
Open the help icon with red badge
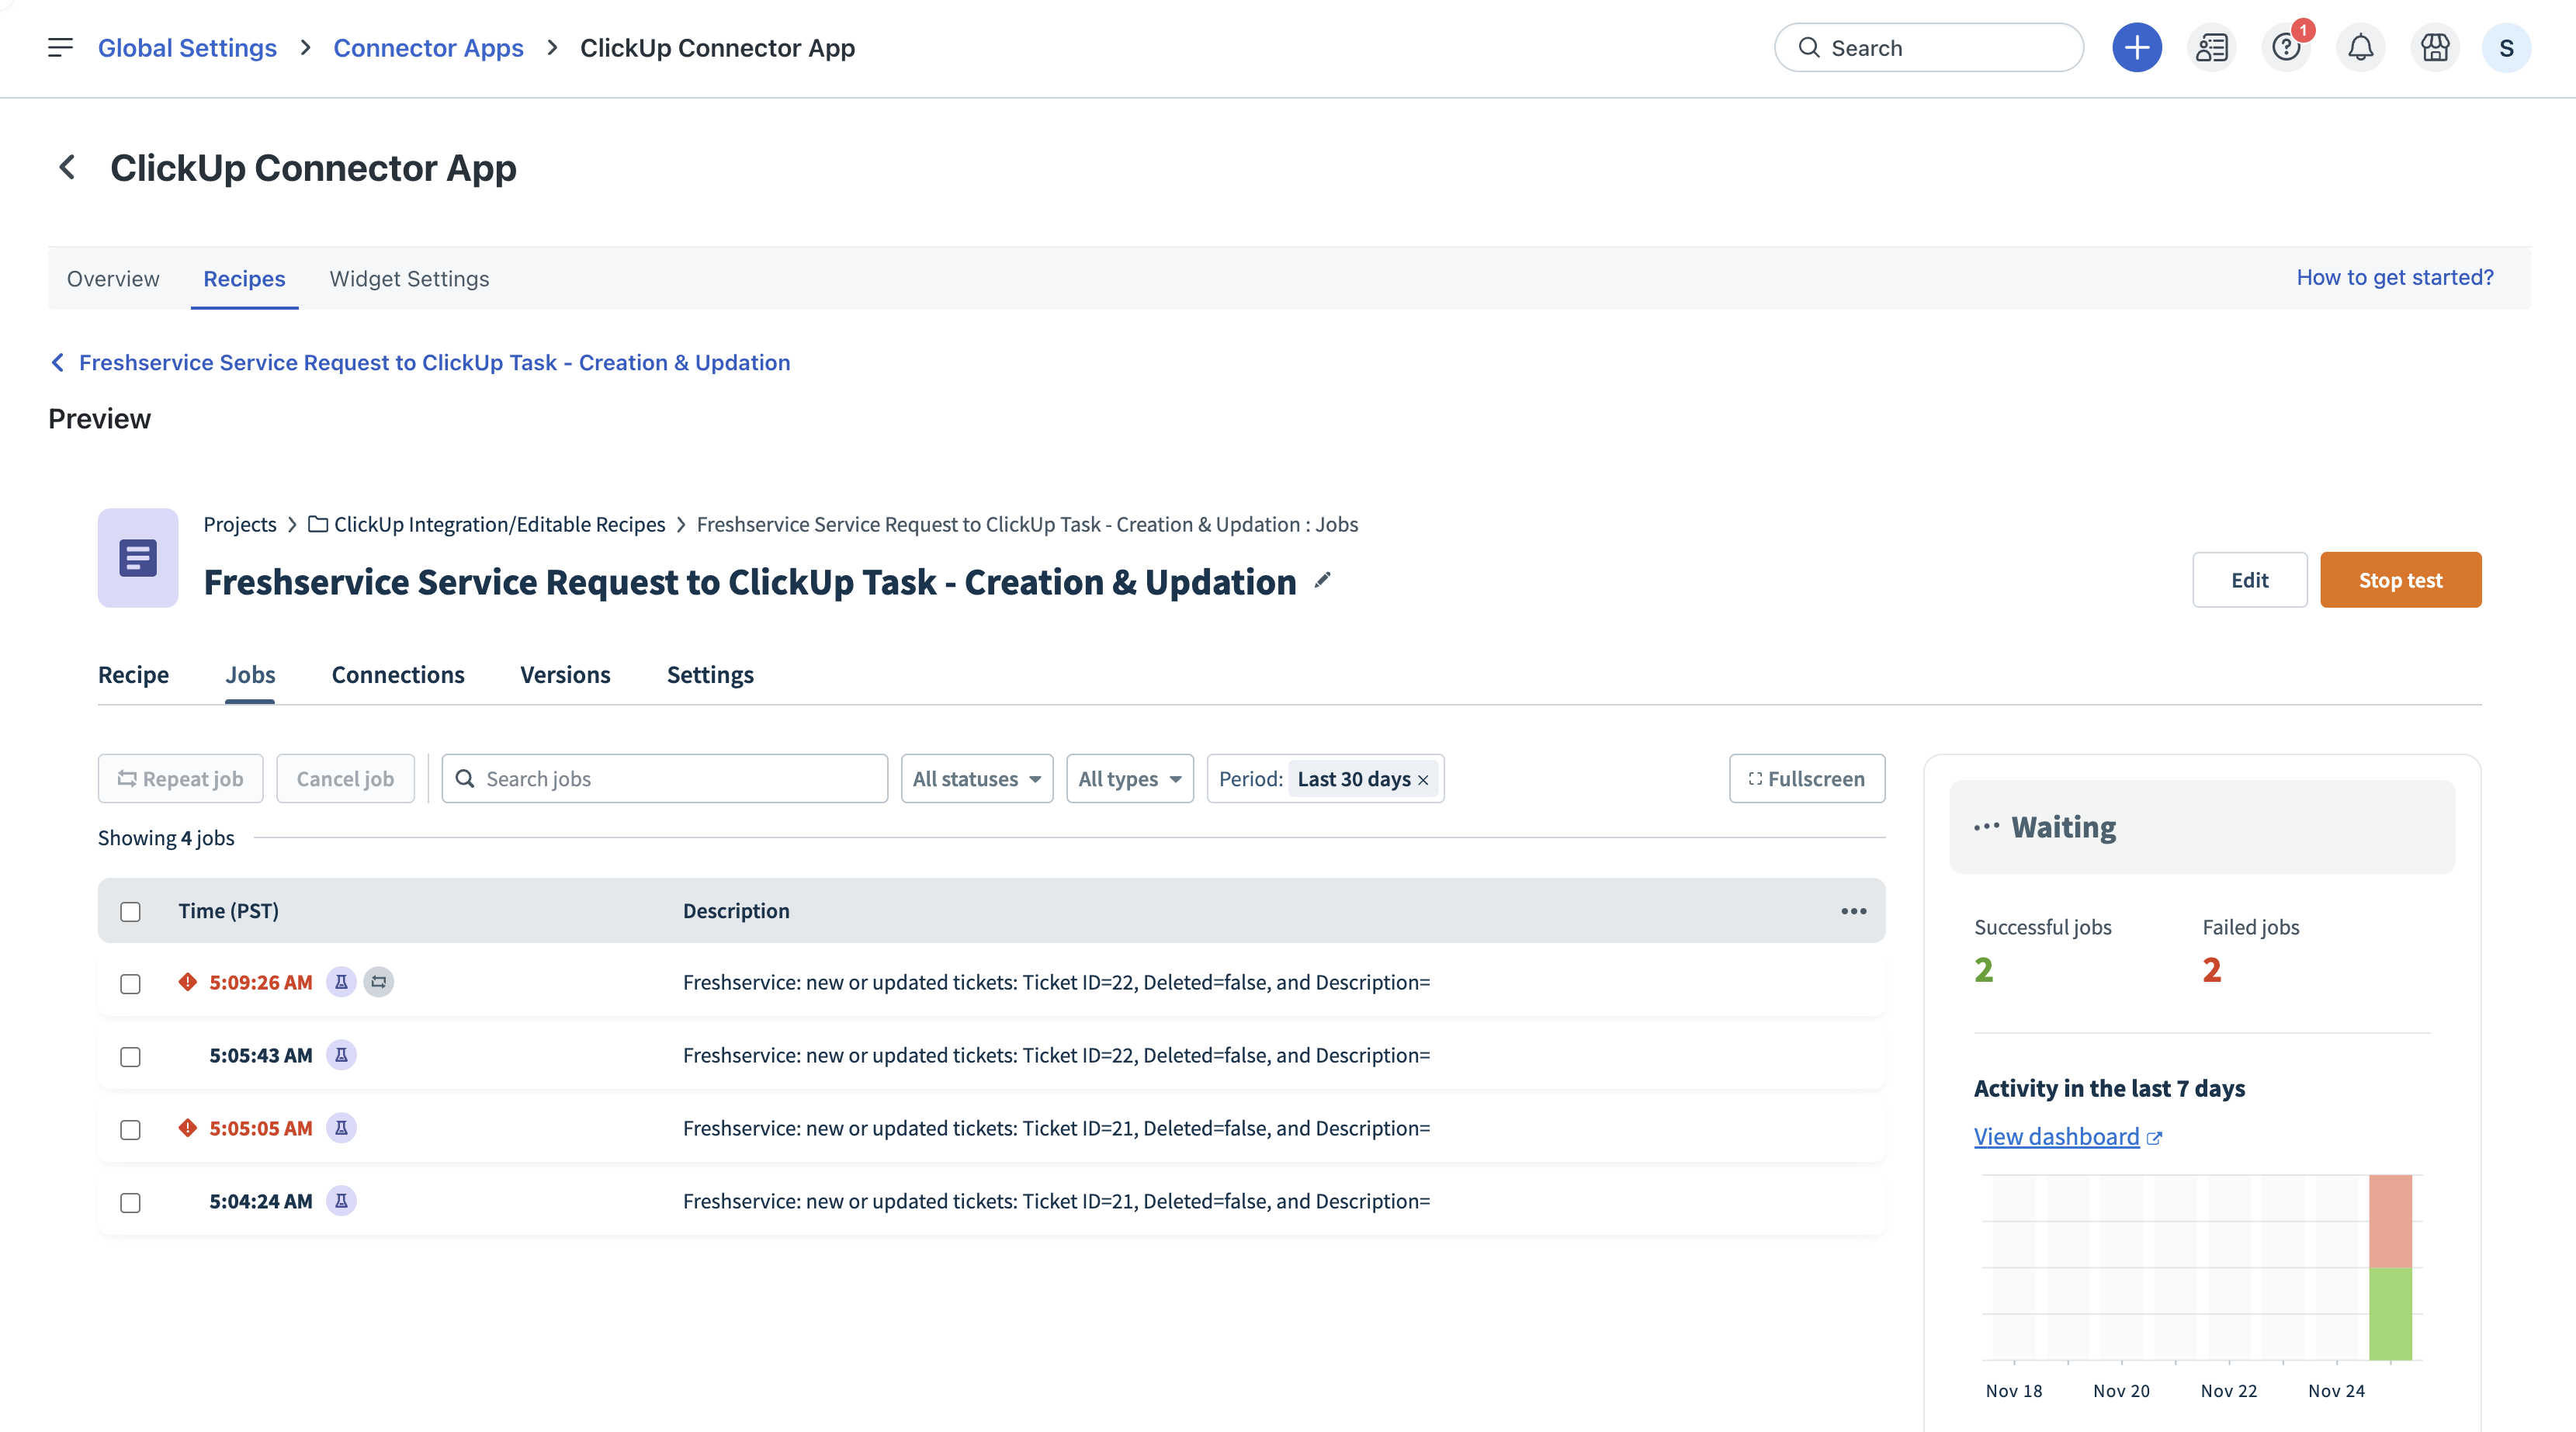click(x=2285, y=48)
